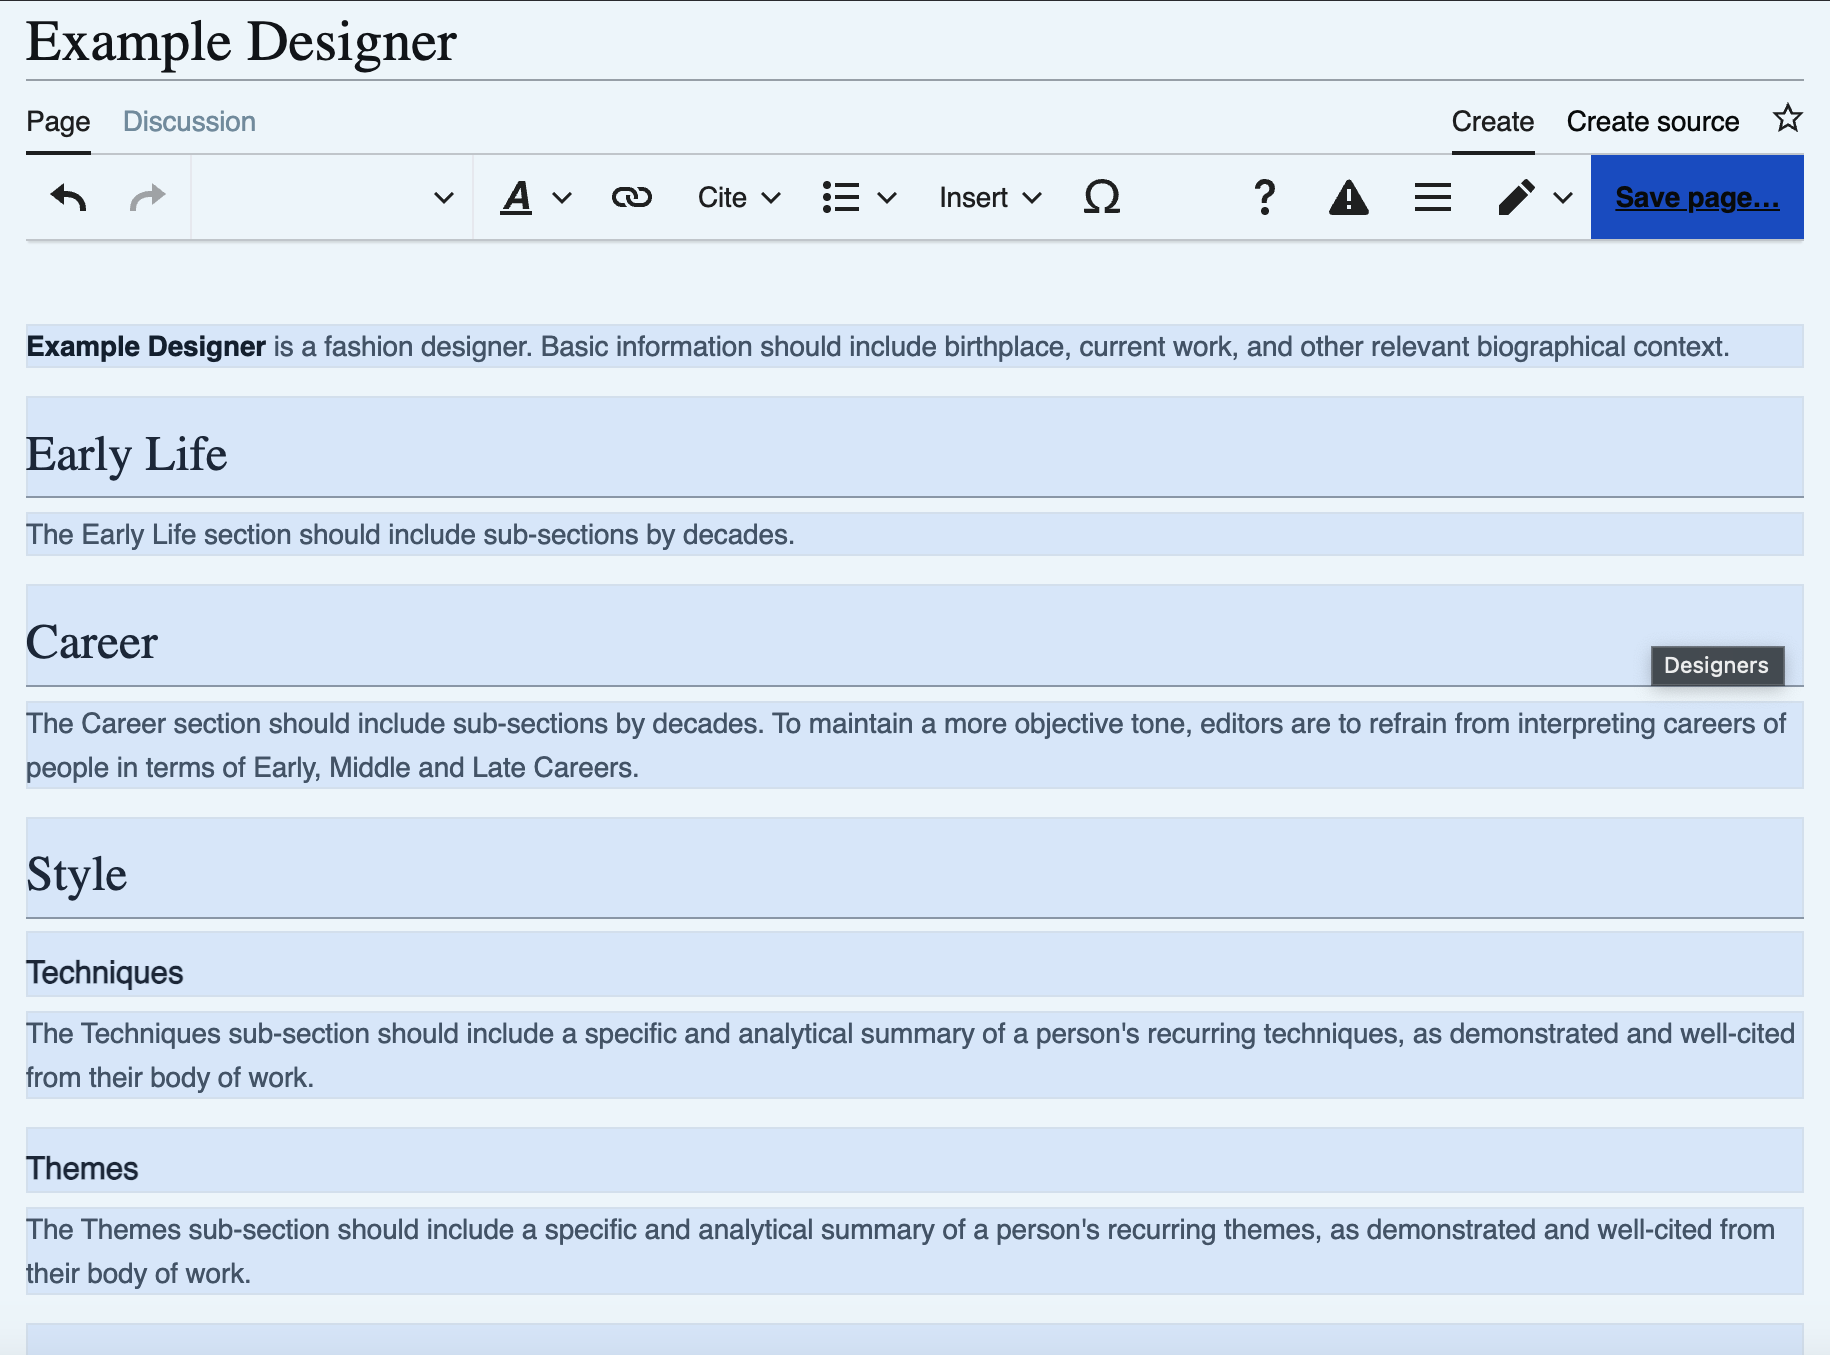Click the bold Example Designer text
Viewport: 1830px width, 1355px height.
146,346
